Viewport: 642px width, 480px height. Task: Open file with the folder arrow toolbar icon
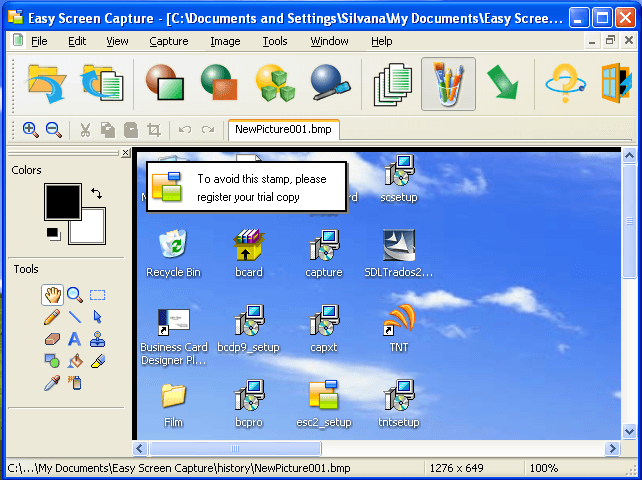pyautogui.click(x=46, y=84)
